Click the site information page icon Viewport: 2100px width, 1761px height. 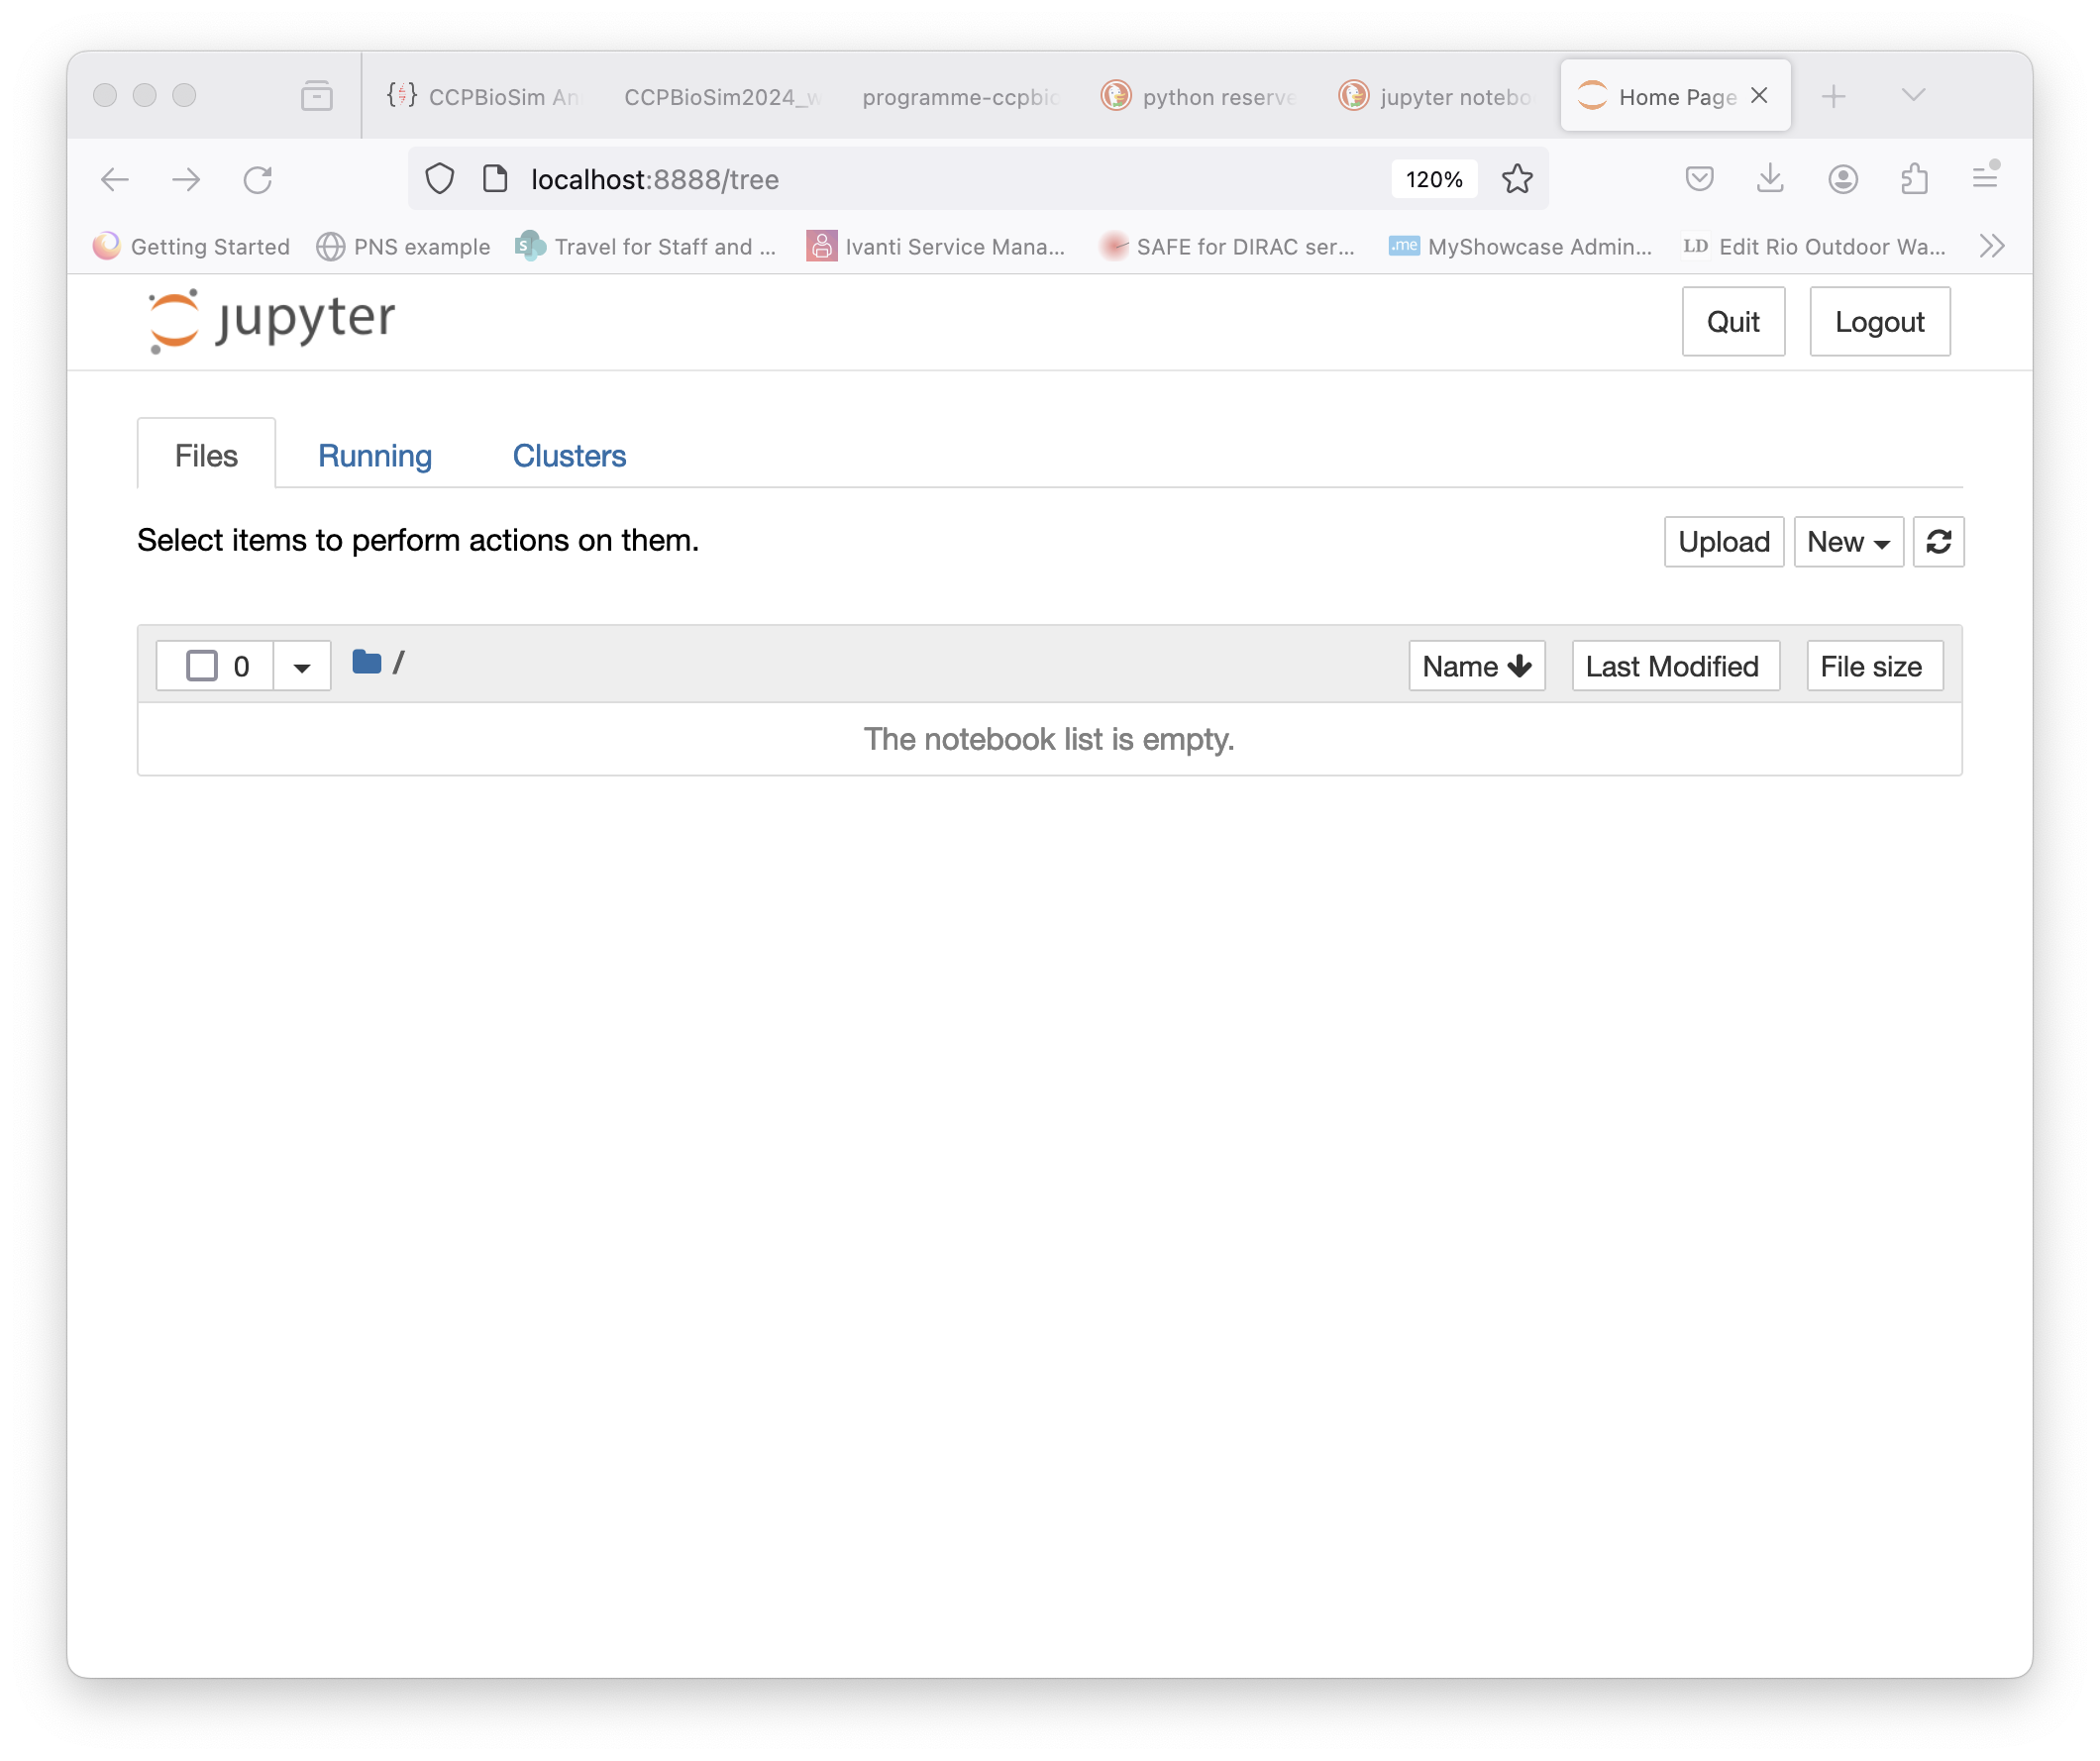[x=495, y=180]
